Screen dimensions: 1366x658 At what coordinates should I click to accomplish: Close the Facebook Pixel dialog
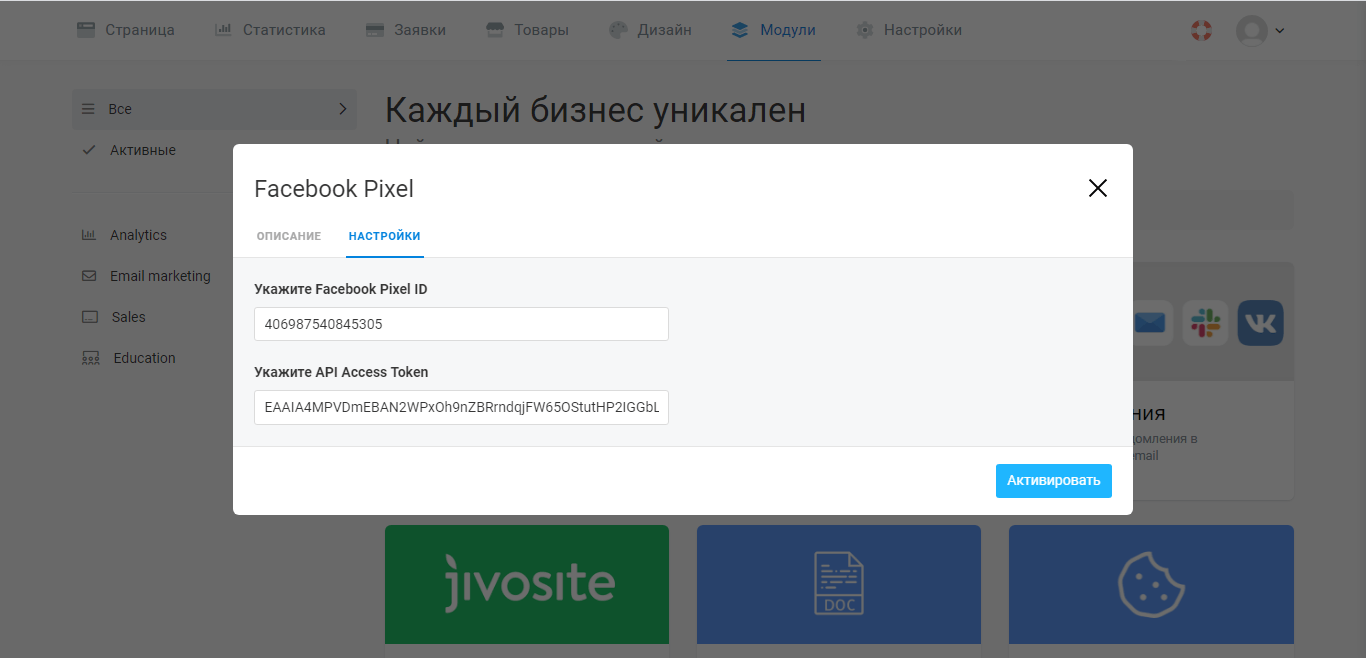1098,188
